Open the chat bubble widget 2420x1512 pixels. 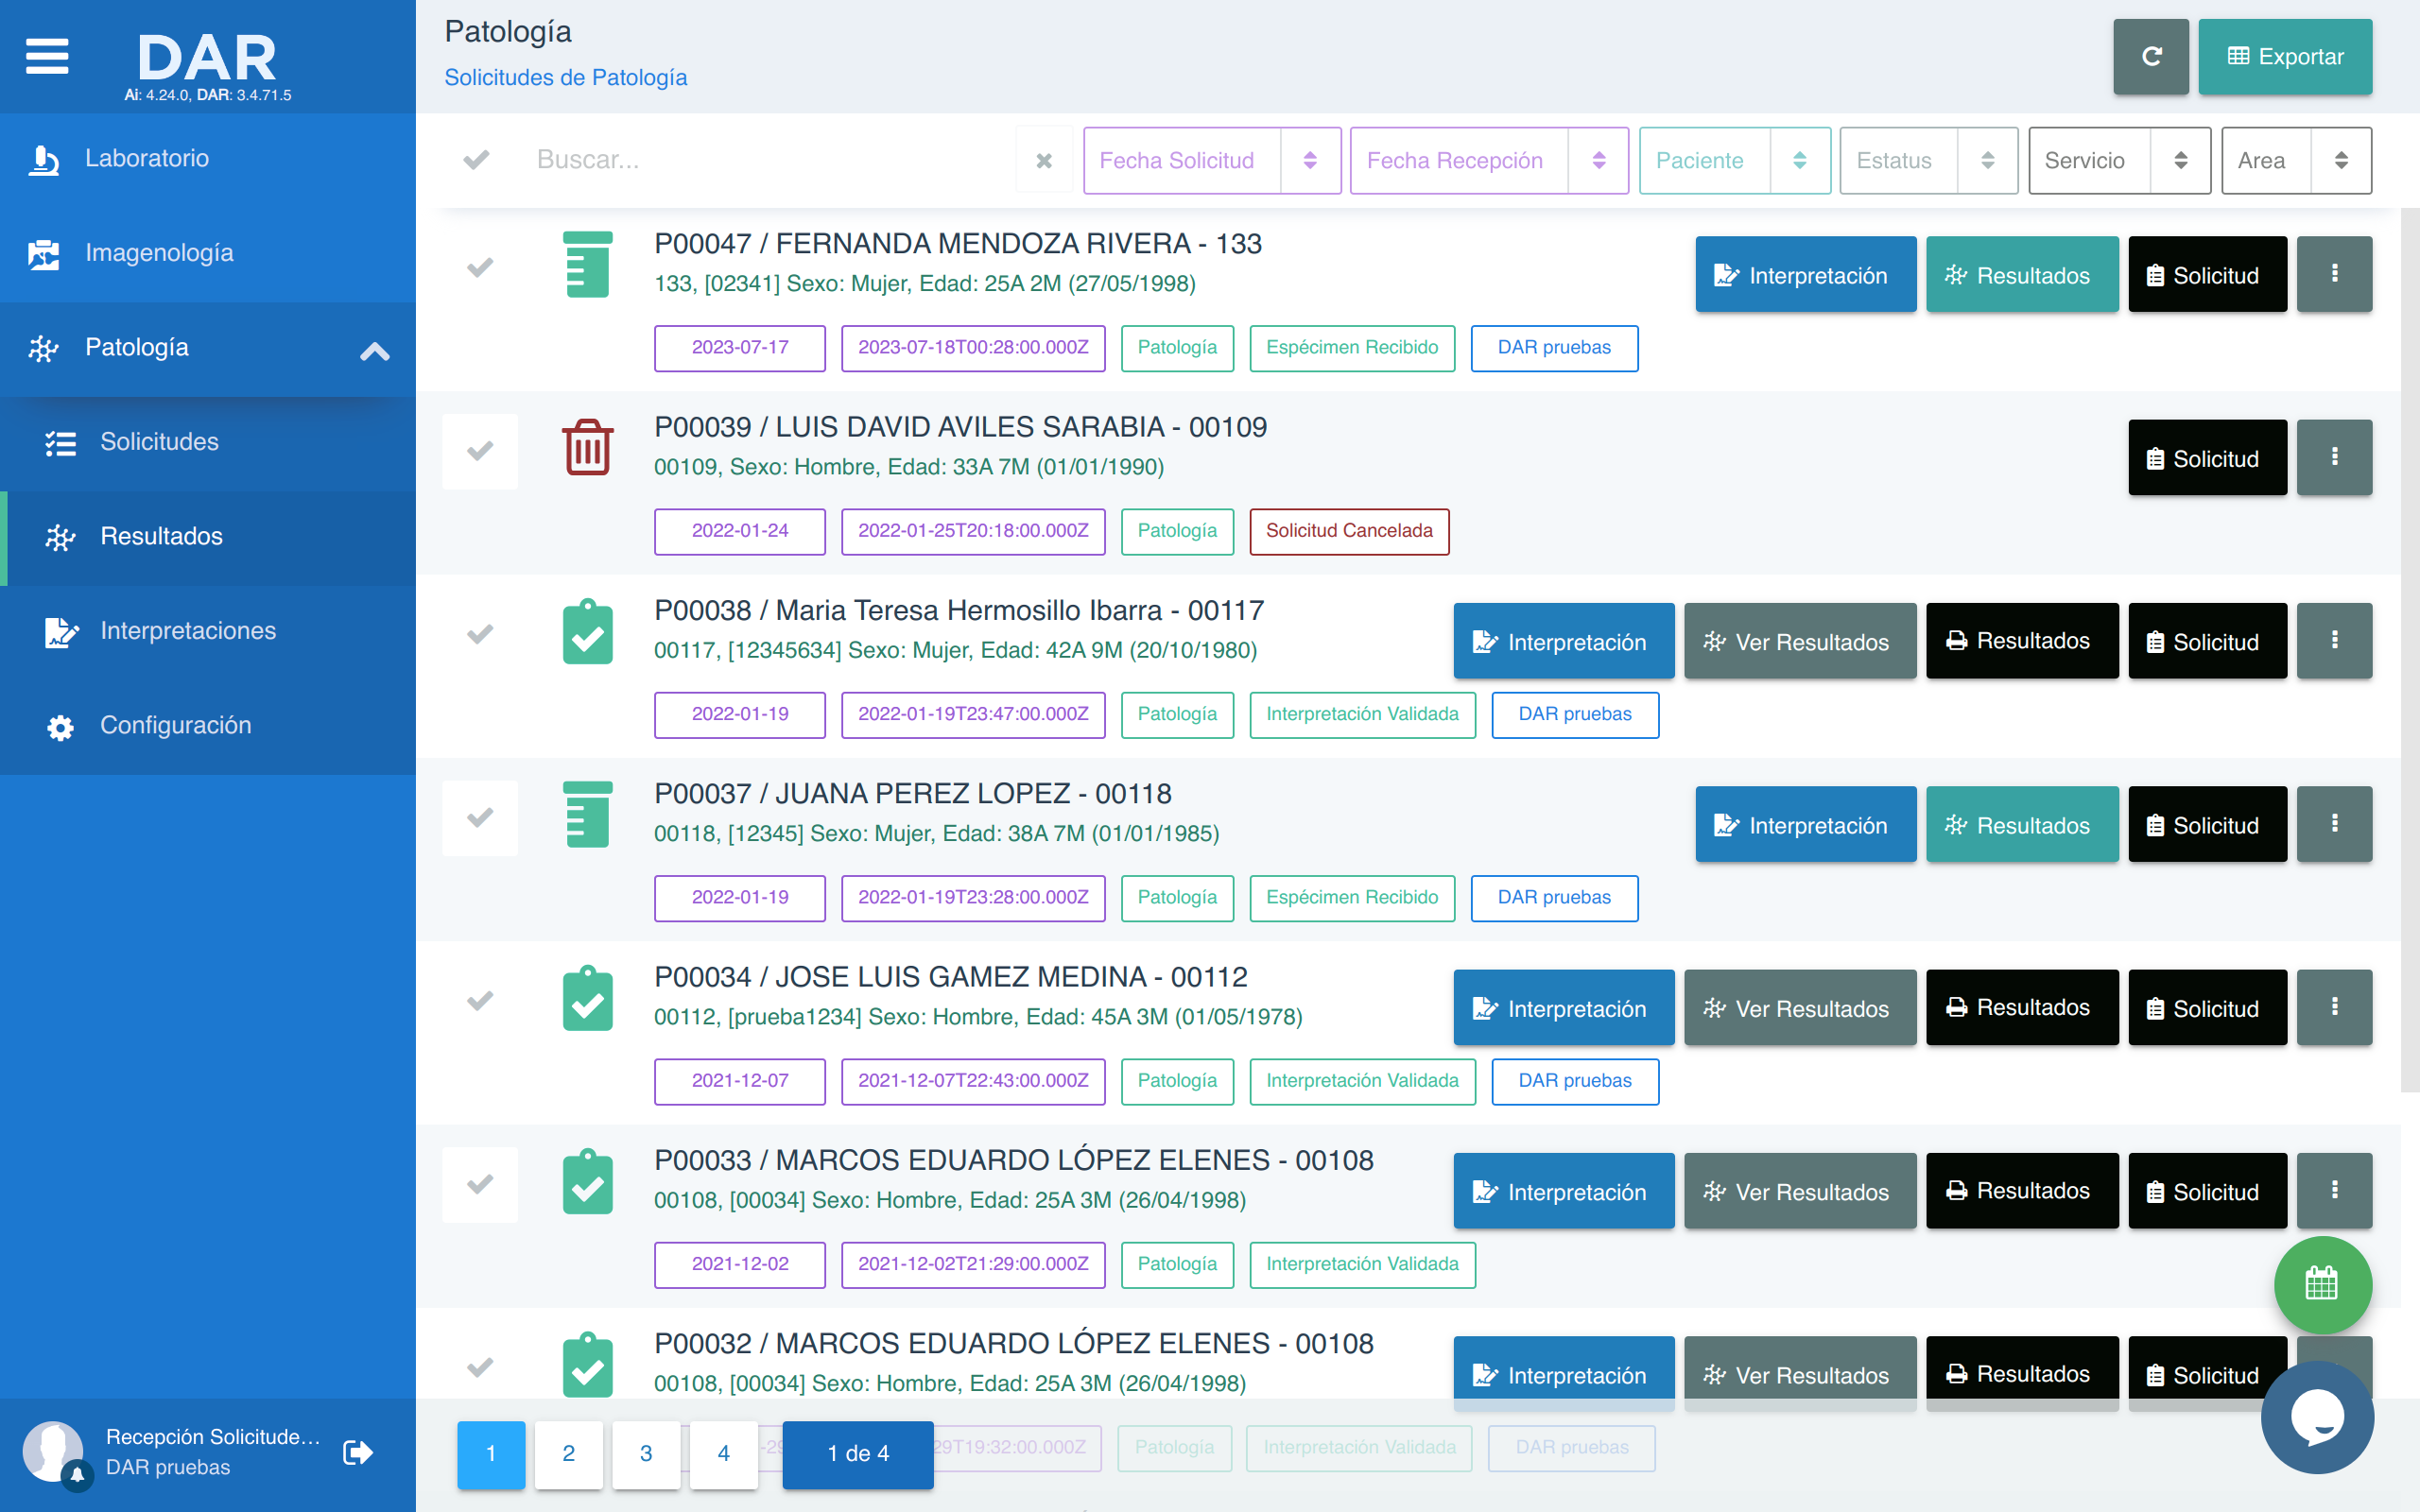[2317, 1417]
